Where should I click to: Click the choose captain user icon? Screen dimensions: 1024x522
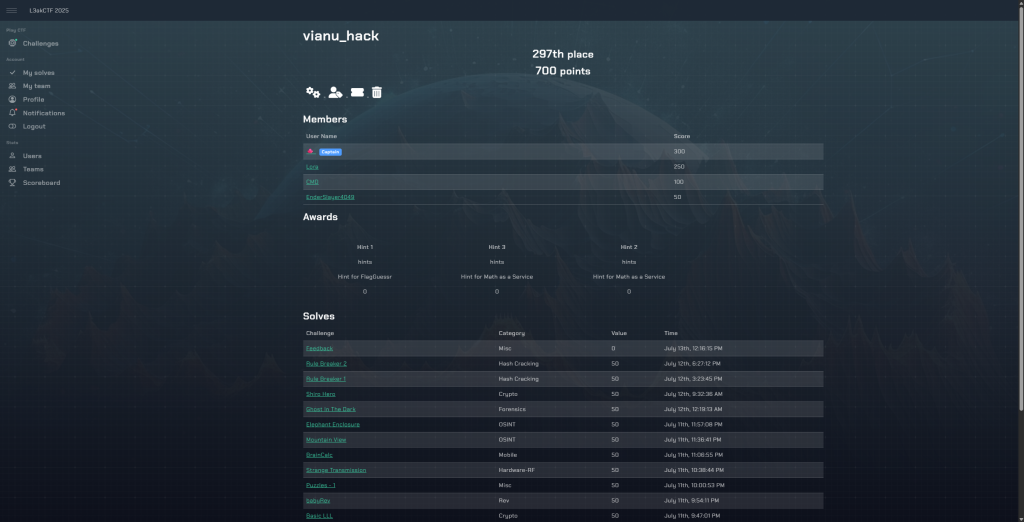(335, 93)
